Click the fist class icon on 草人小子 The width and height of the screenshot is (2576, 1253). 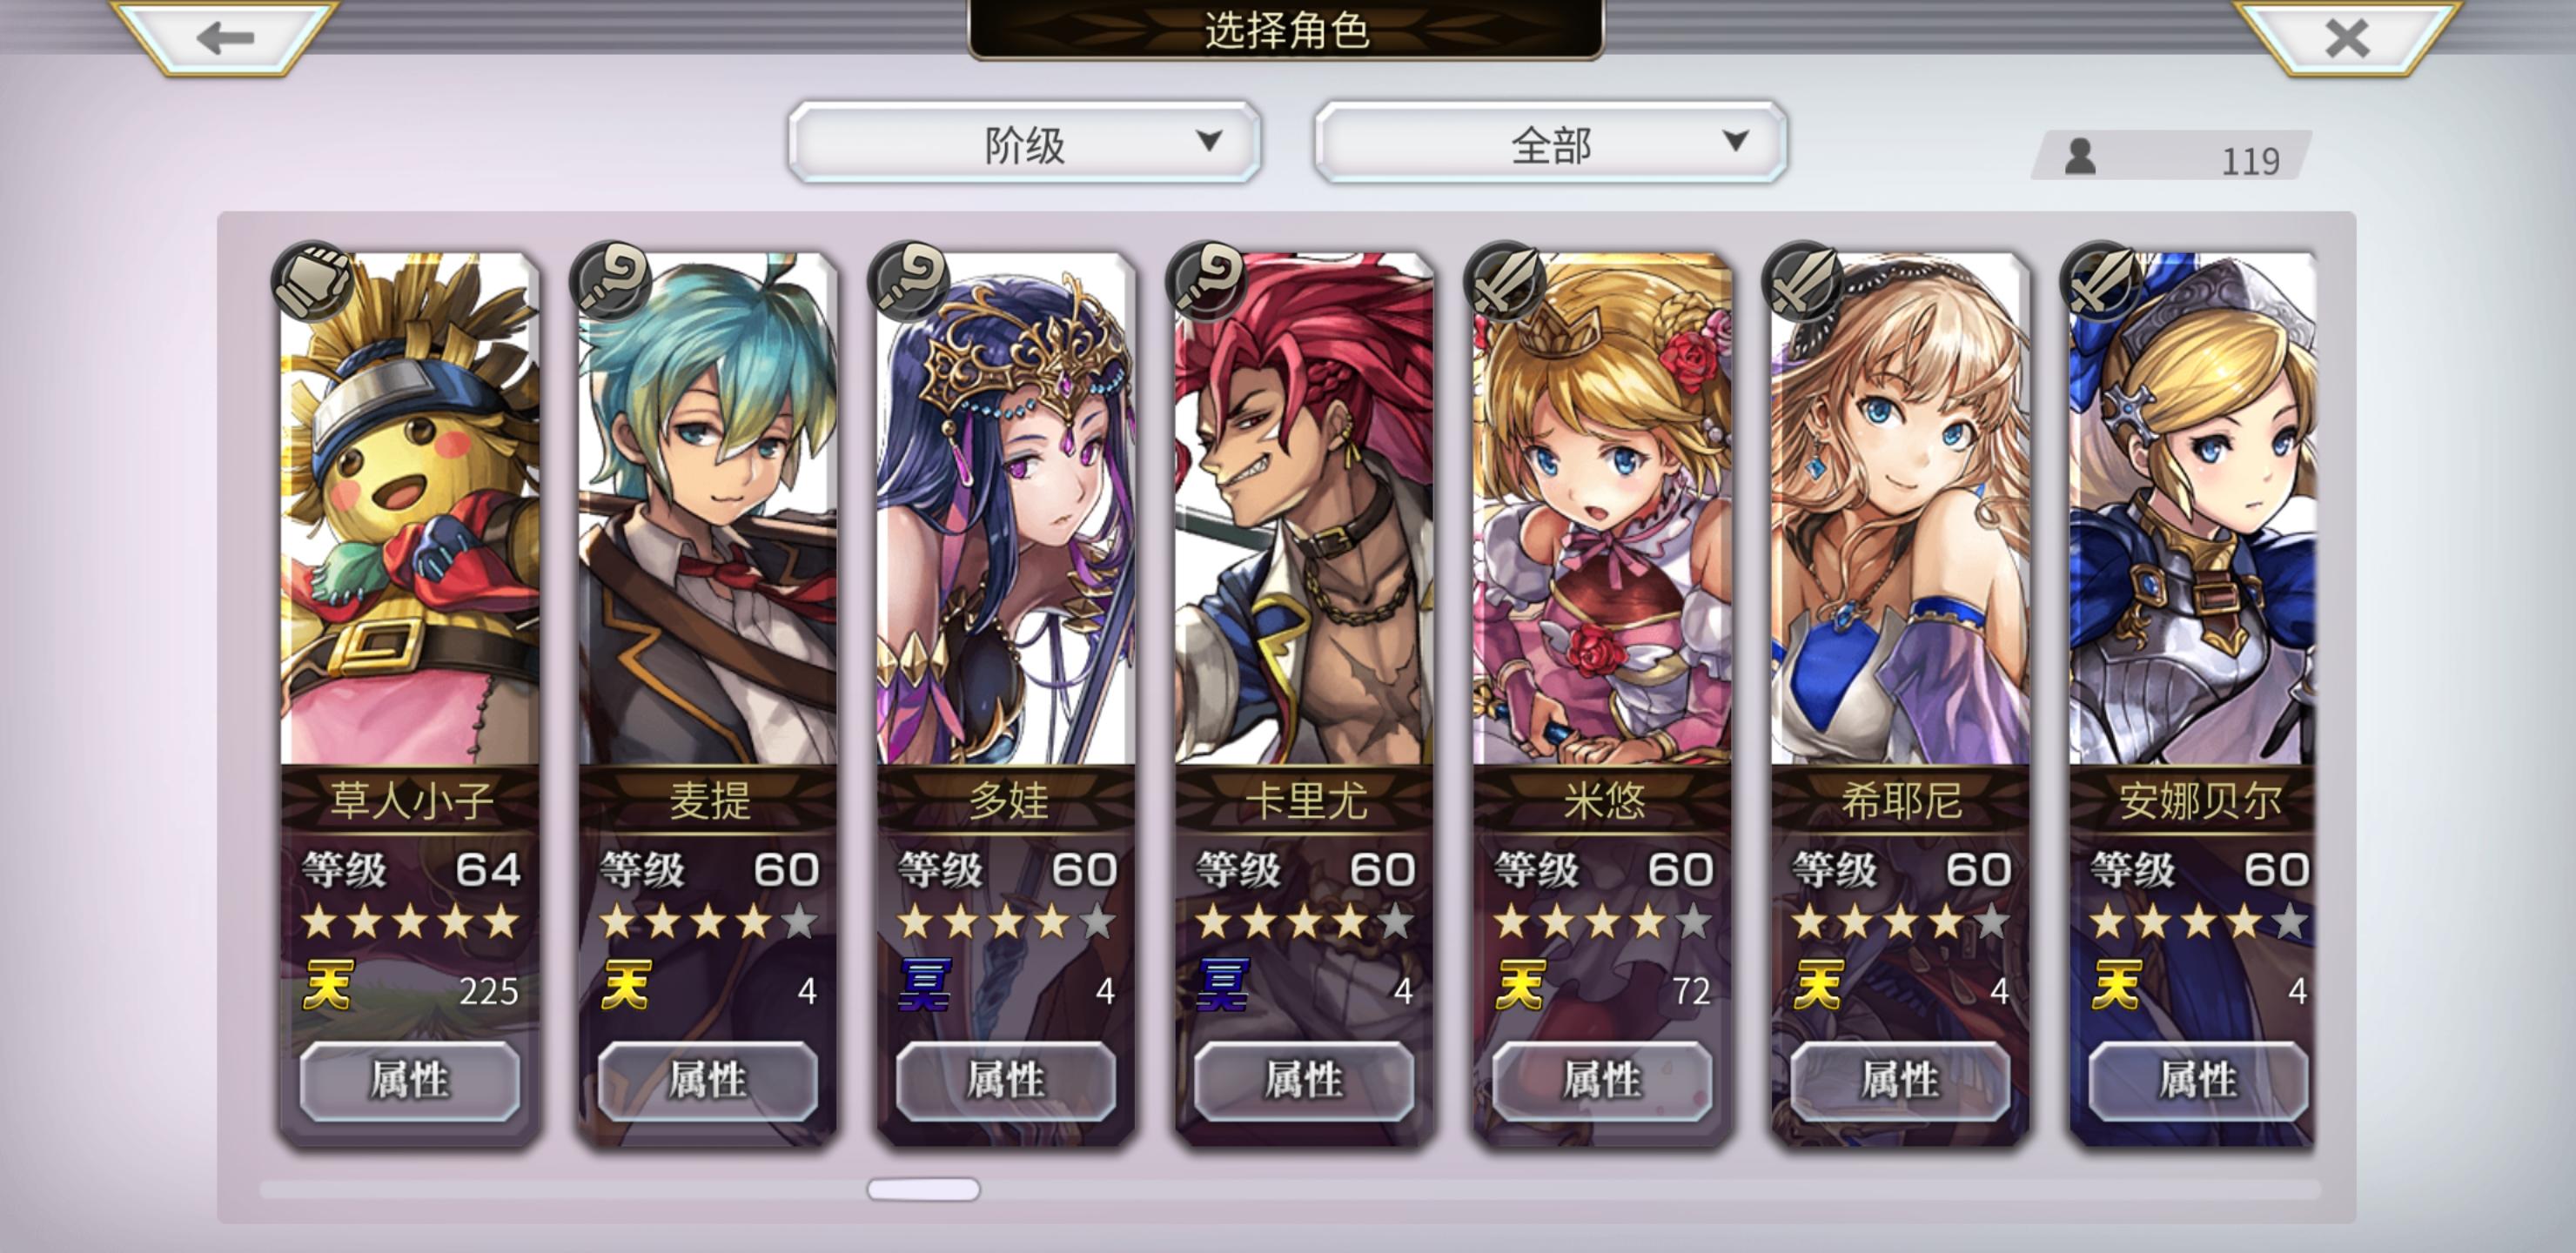(x=313, y=281)
